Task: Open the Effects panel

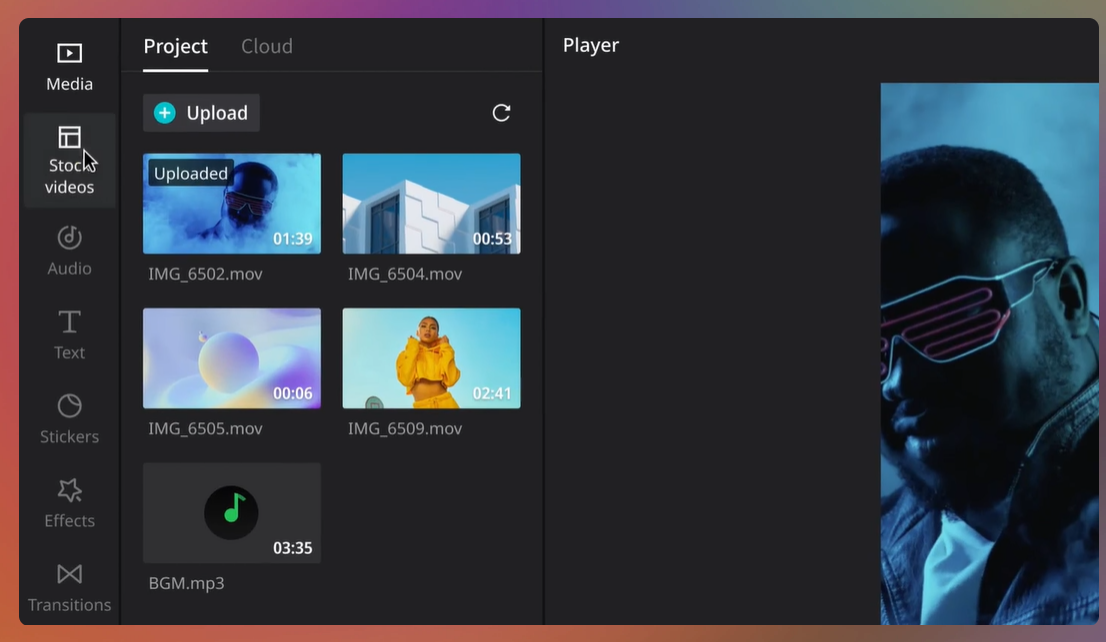Action: [x=69, y=490]
